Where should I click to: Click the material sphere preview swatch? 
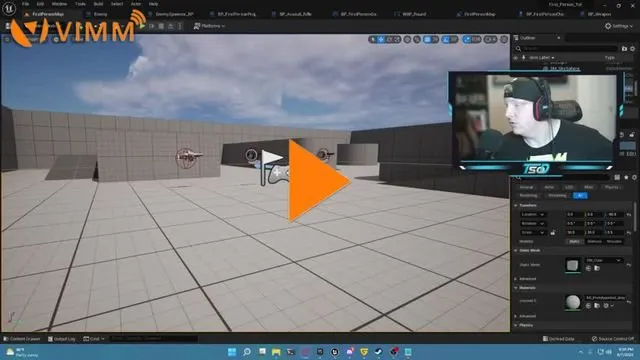click(x=572, y=302)
